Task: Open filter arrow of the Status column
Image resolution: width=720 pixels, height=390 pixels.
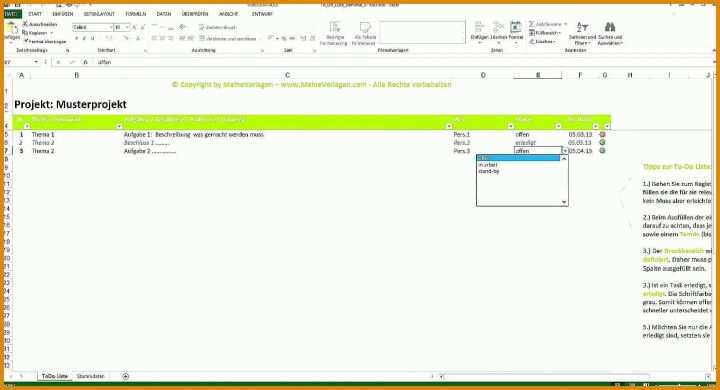Action: tap(558, 126)
